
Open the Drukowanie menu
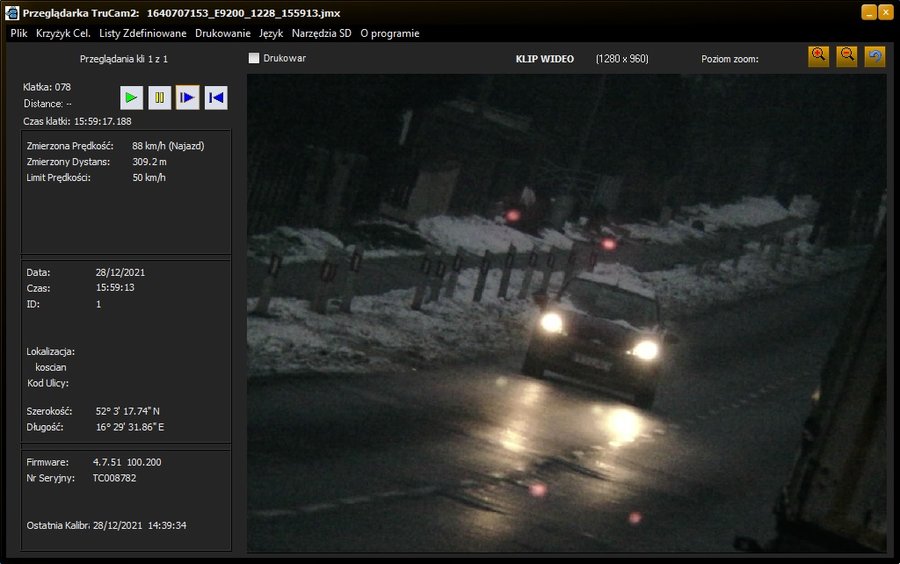pos(222,33)
